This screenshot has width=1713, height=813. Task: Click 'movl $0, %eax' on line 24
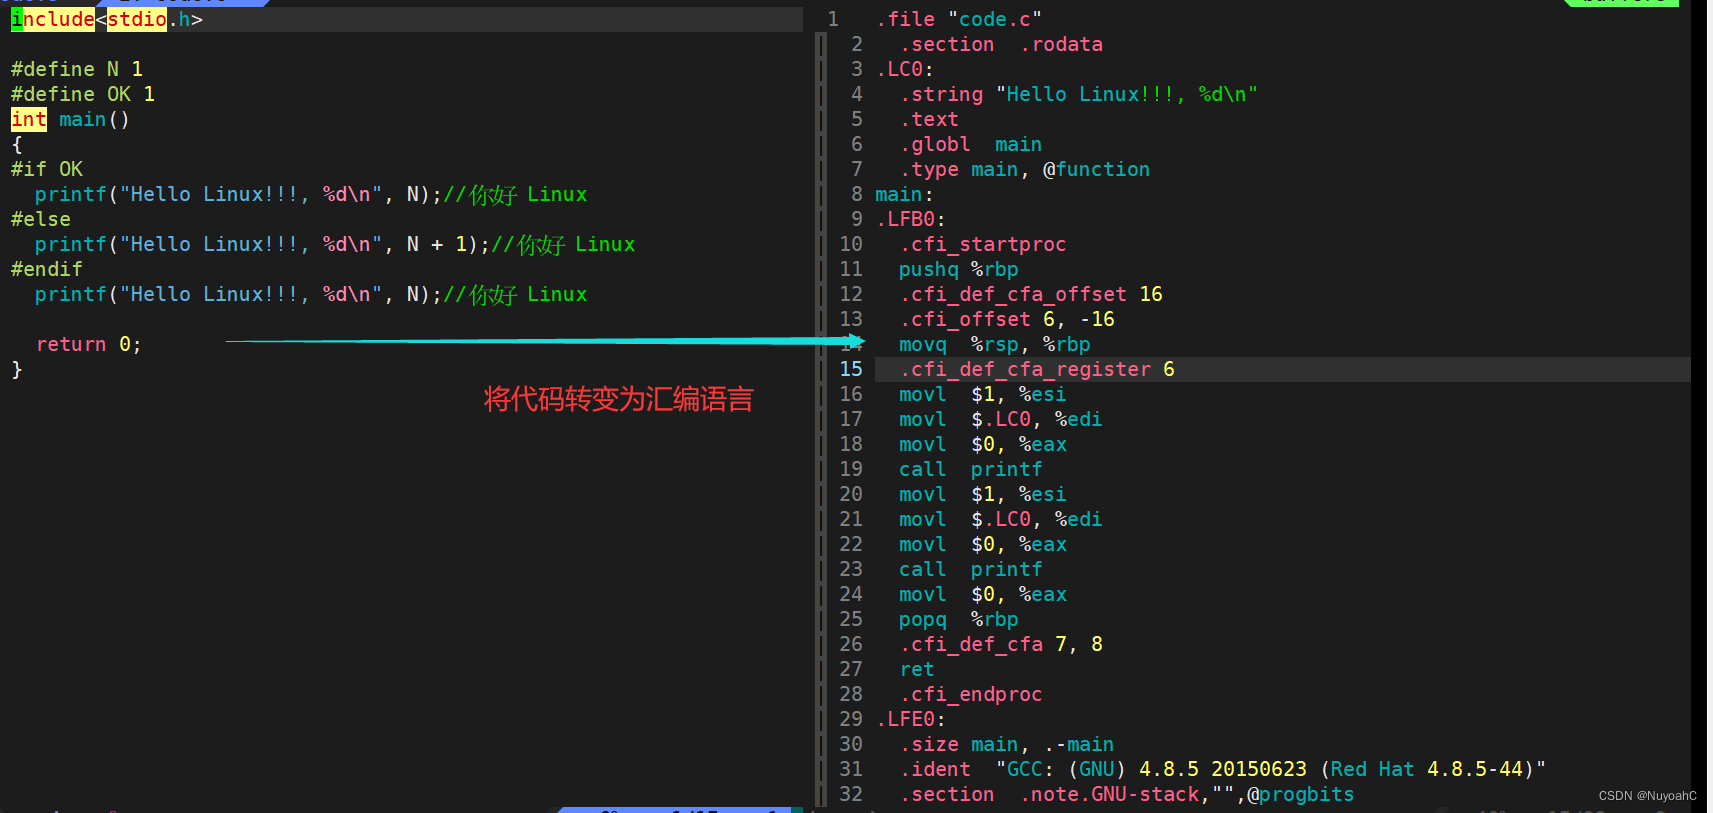point(983,594)
